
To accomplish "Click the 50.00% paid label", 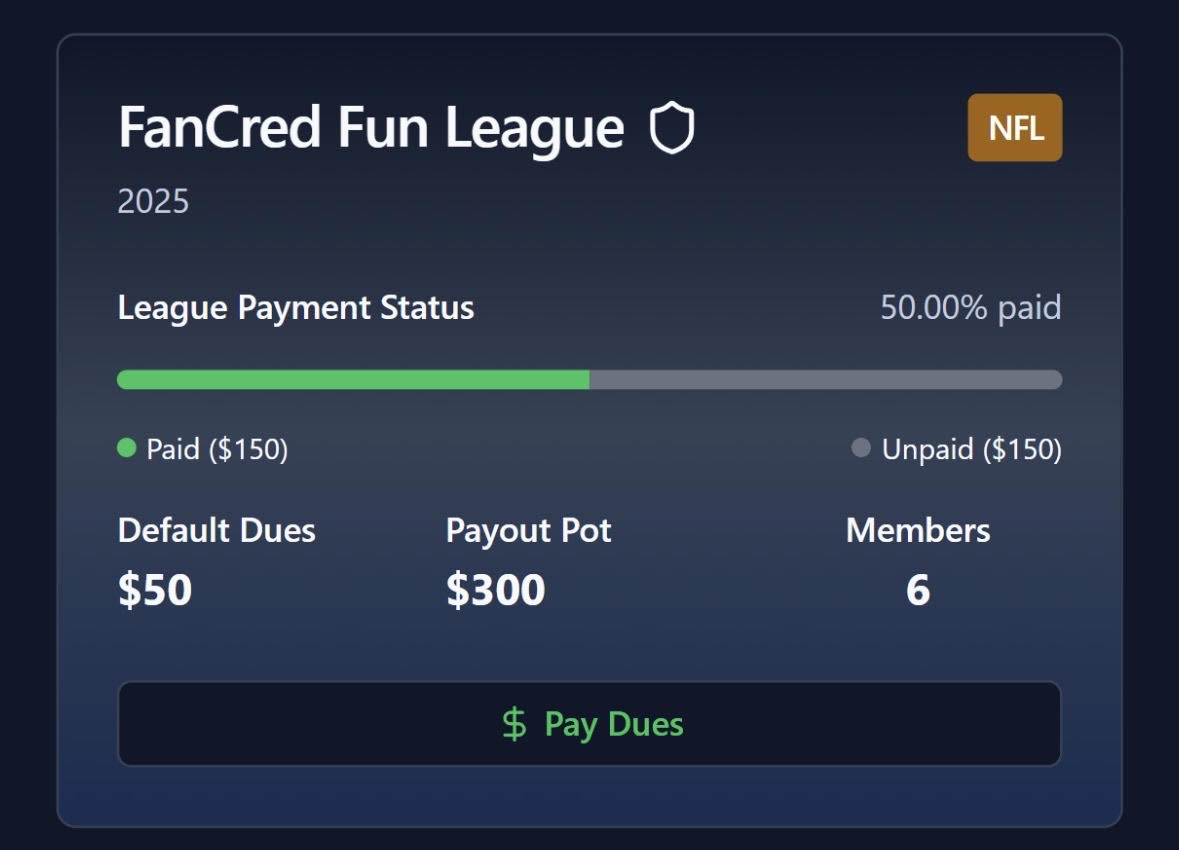I will tap(970, 308).
